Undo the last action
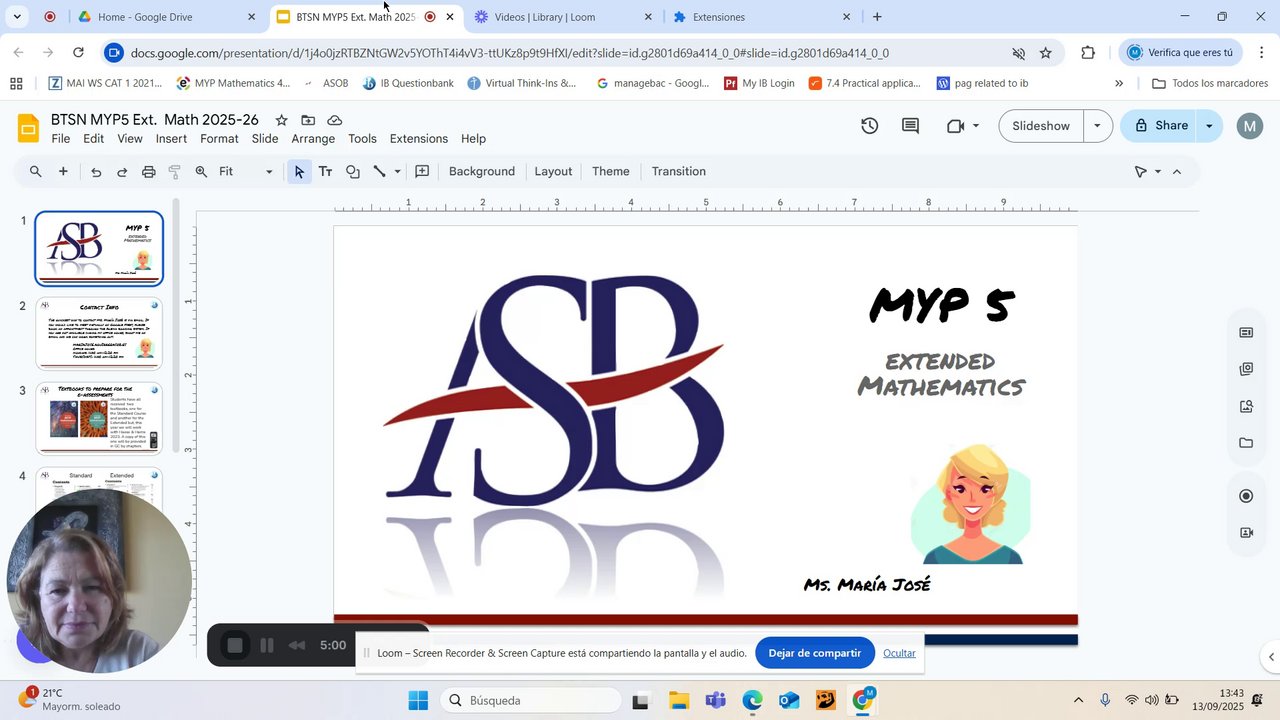Viewport: 1280px width, 720px height. [x=96, y=172]
